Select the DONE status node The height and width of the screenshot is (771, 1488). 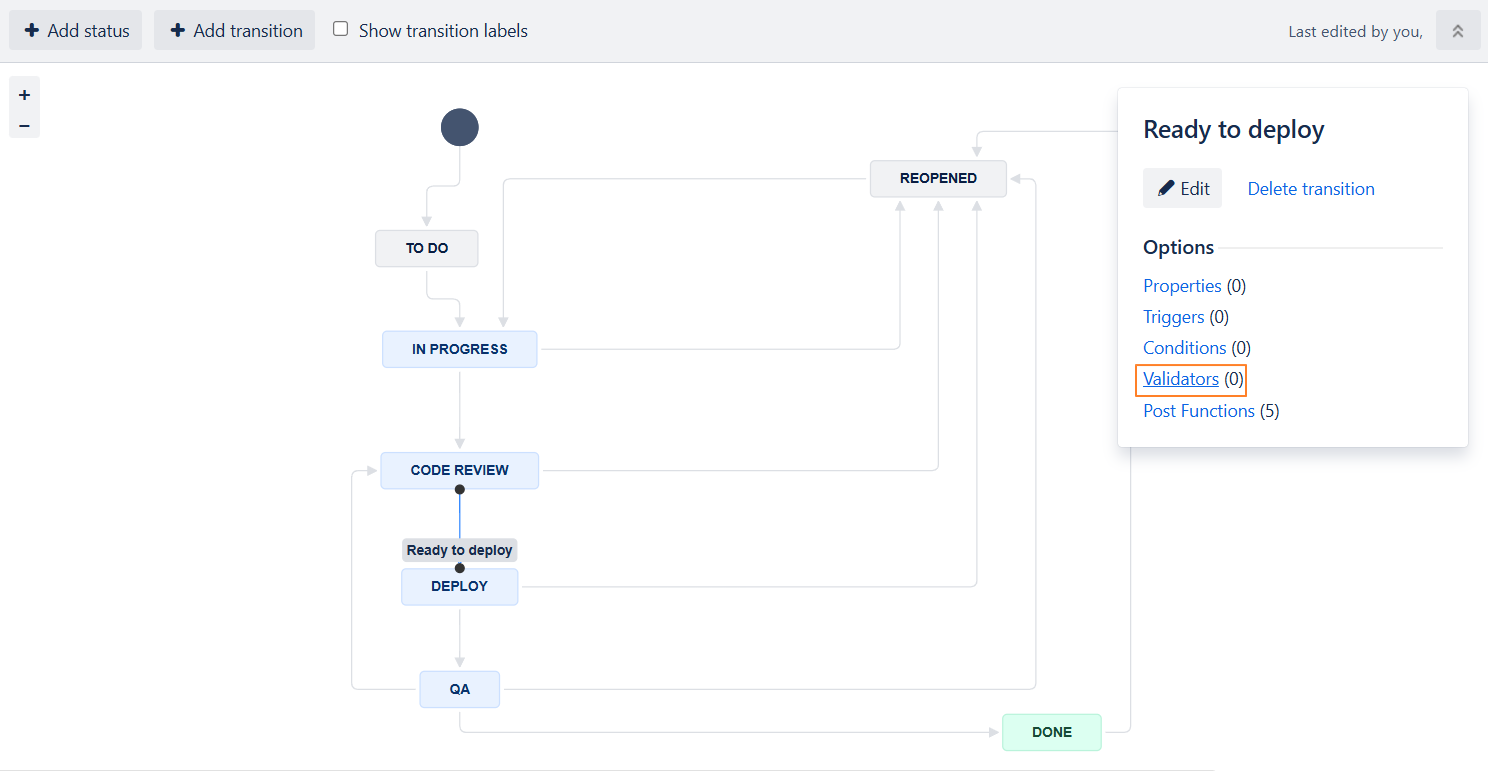click(x=1051, y=732)
